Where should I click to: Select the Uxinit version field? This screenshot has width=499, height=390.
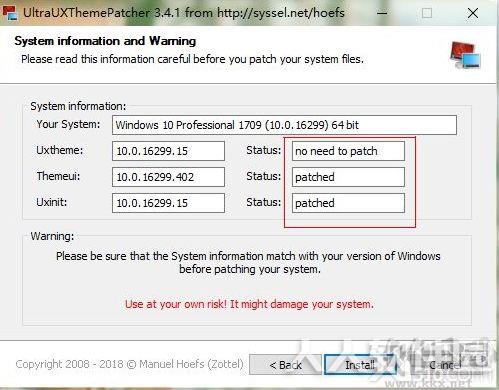[x=168, y=203]
